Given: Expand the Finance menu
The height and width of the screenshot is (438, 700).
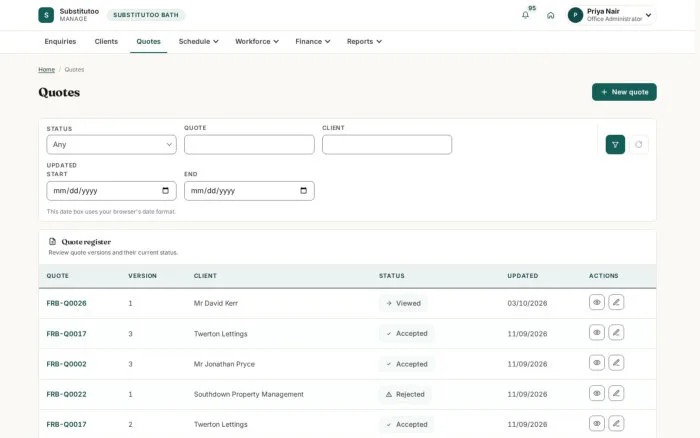Looking at the screenshot, I should (312, 42).
